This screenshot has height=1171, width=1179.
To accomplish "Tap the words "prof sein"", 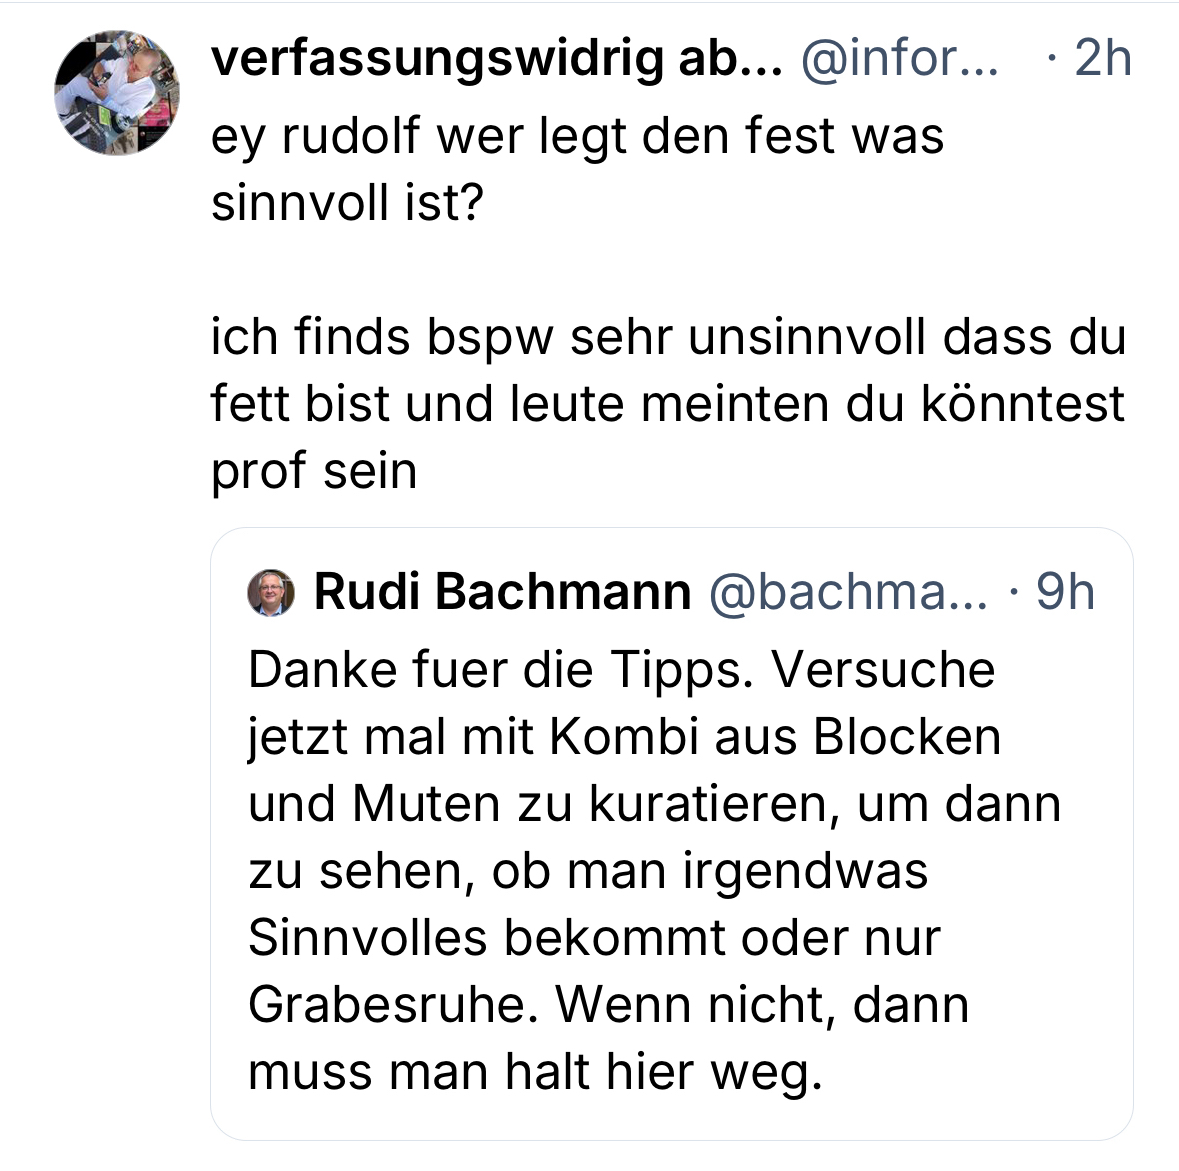I will (x=313, y=471).
